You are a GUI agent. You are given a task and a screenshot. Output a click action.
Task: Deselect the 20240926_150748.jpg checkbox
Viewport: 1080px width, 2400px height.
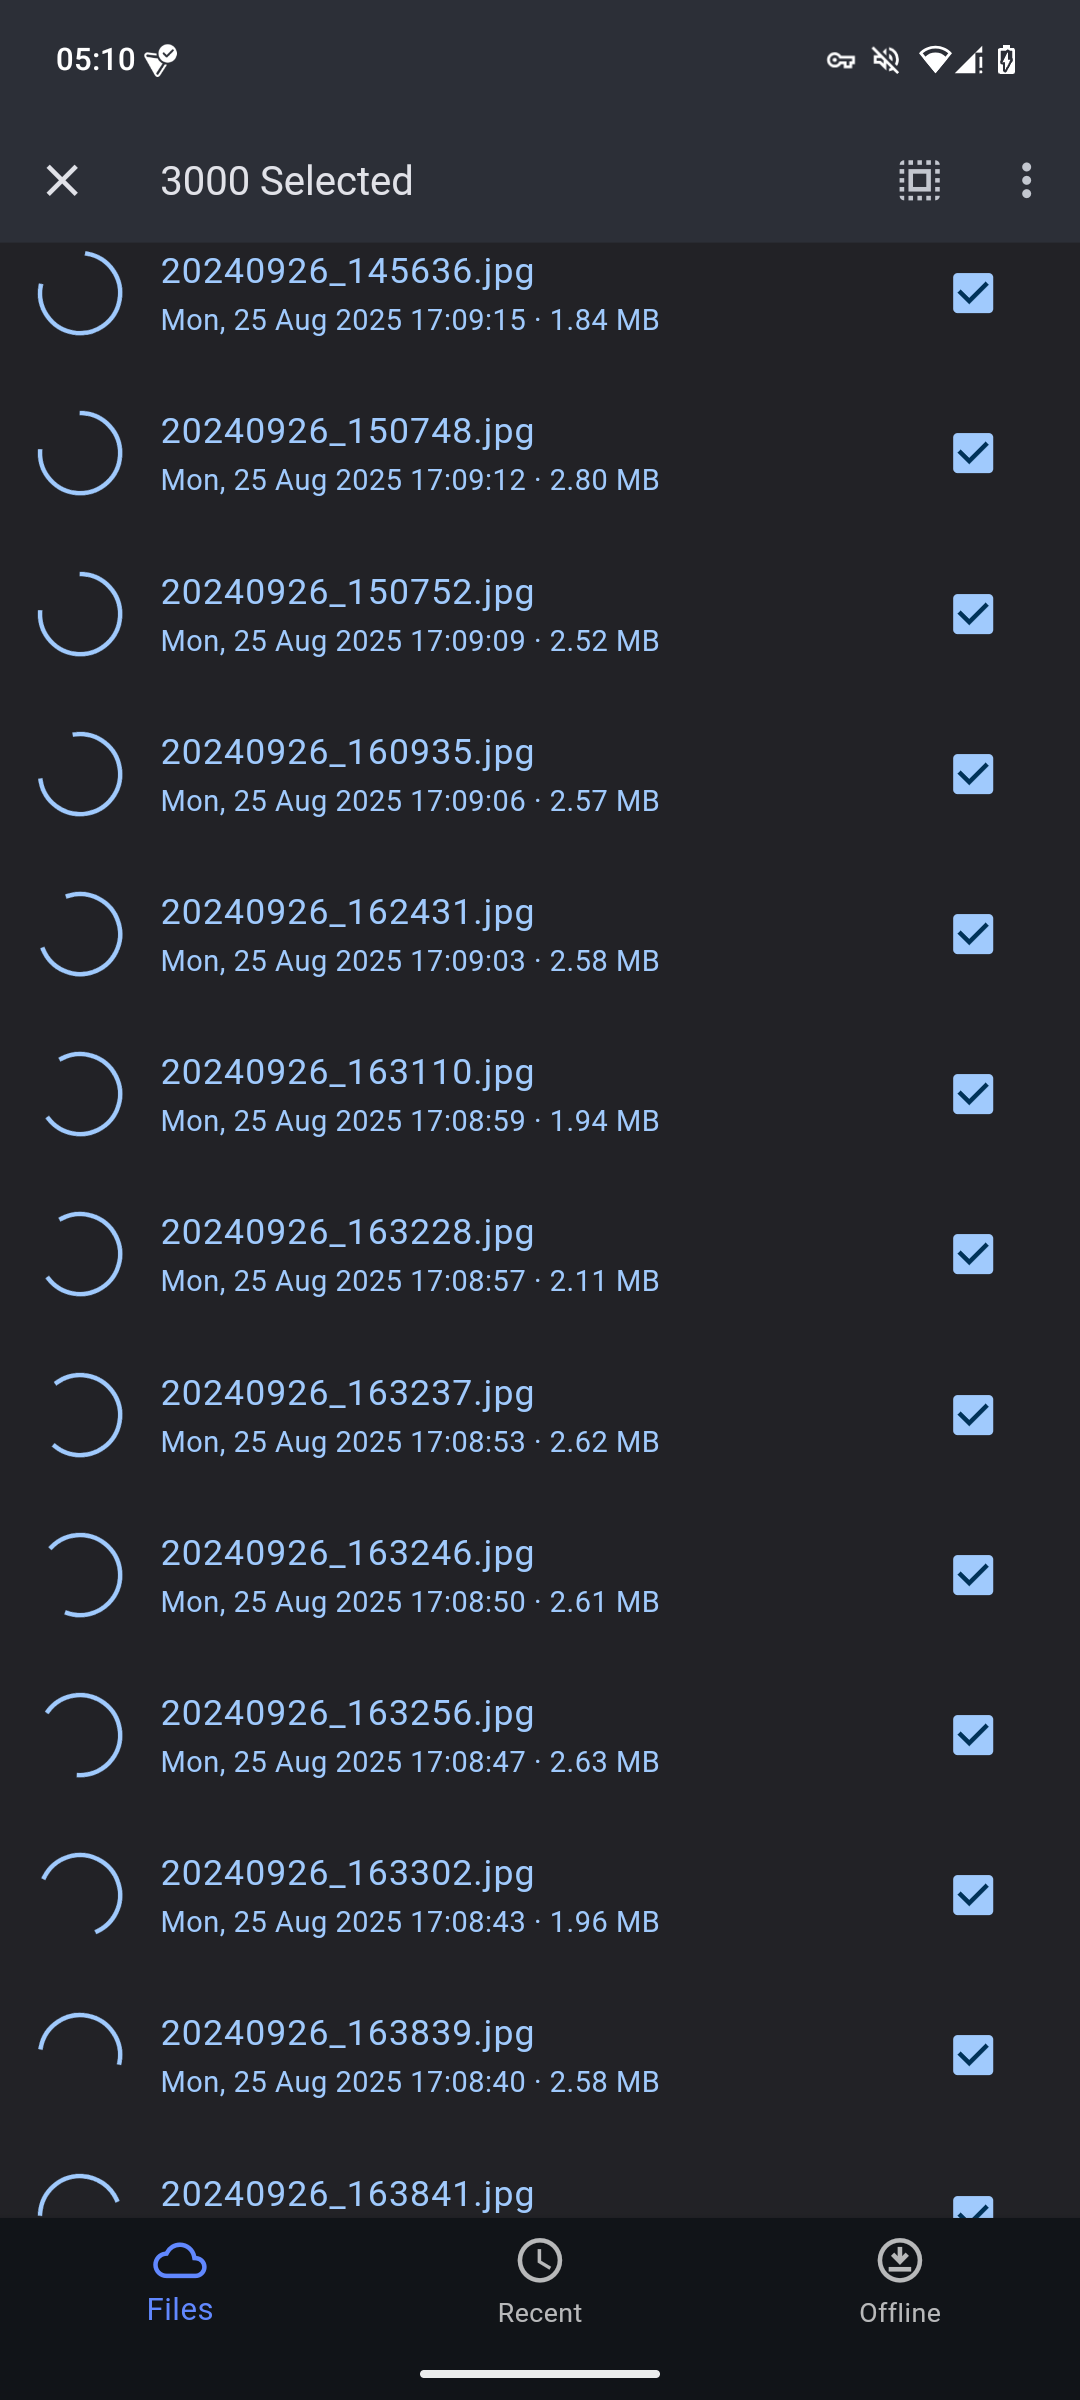(x=972, y=454)
